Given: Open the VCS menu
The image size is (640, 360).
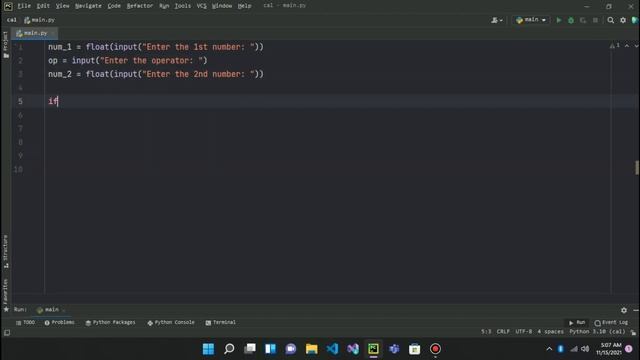Looking at the screenshot, I should pyautogui.click(x=202, y=6).
